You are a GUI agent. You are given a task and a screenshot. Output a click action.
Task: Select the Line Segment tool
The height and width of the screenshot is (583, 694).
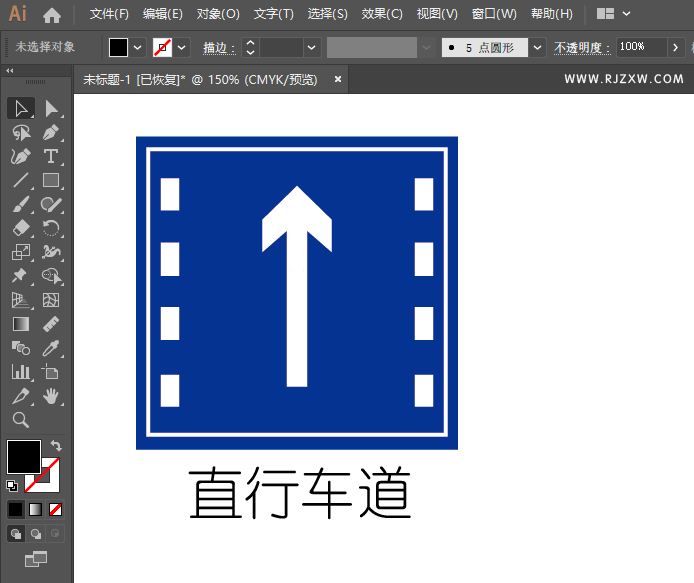[x=20, y=180]
